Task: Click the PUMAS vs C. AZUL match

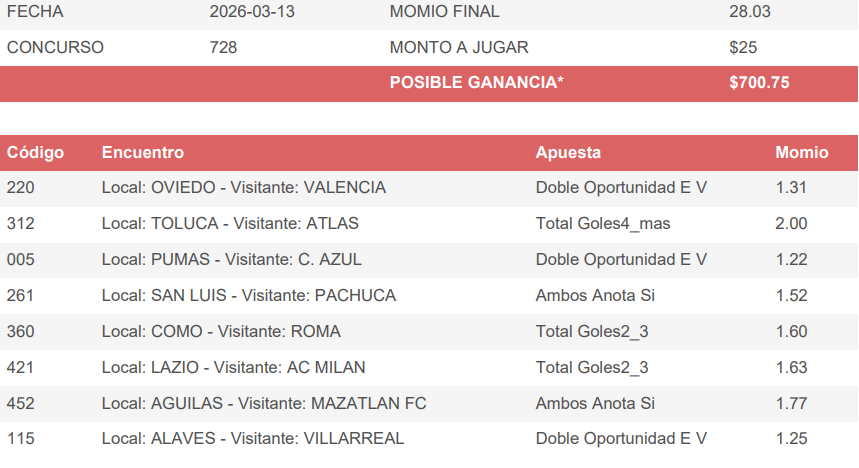Action: coord(231,260)
